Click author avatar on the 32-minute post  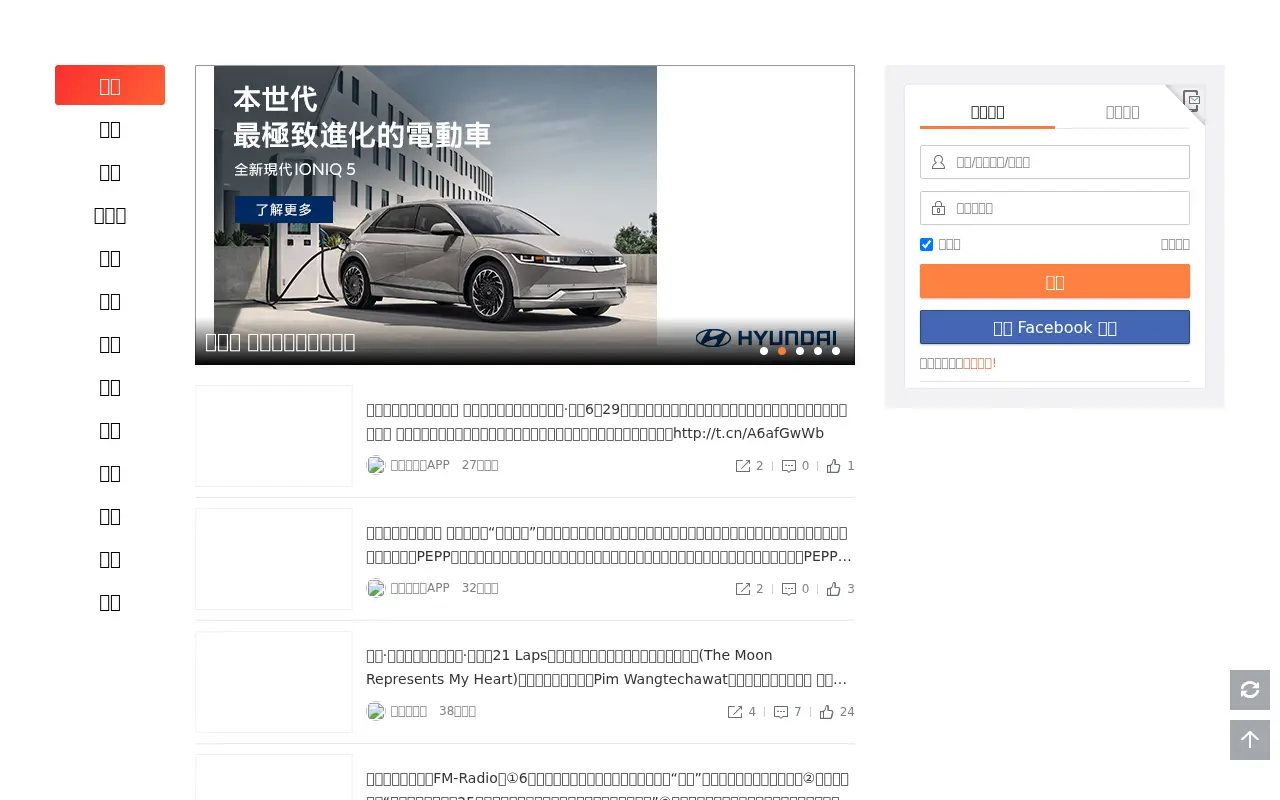376,588
